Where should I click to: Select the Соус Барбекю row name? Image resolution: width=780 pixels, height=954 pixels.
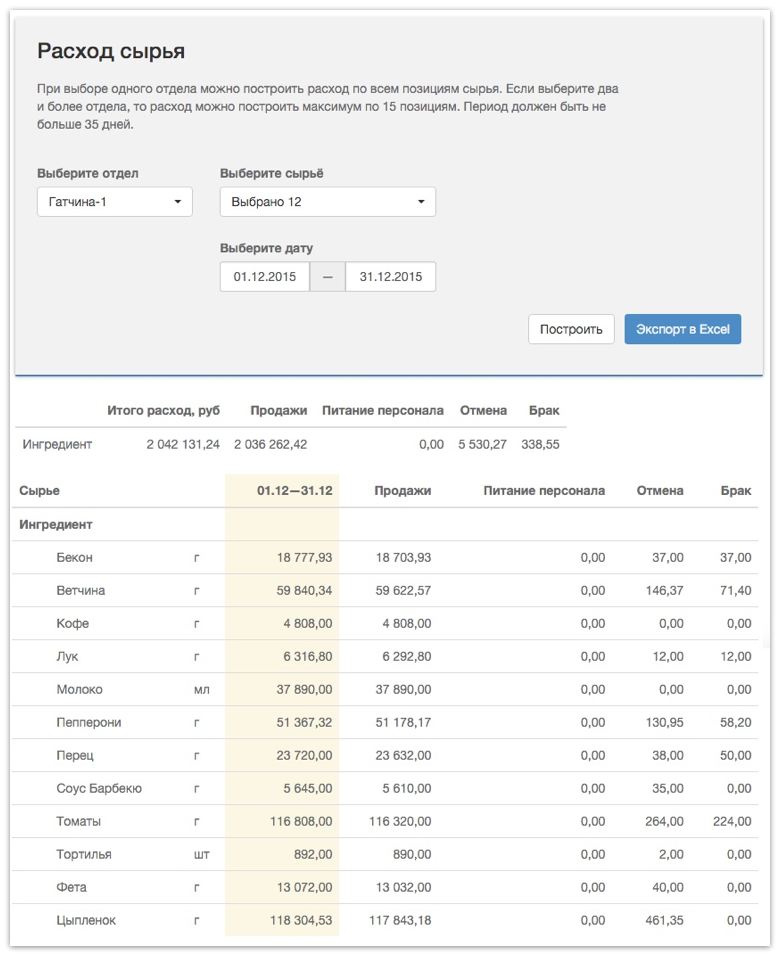pyautogui.click(x=99, y=788)
